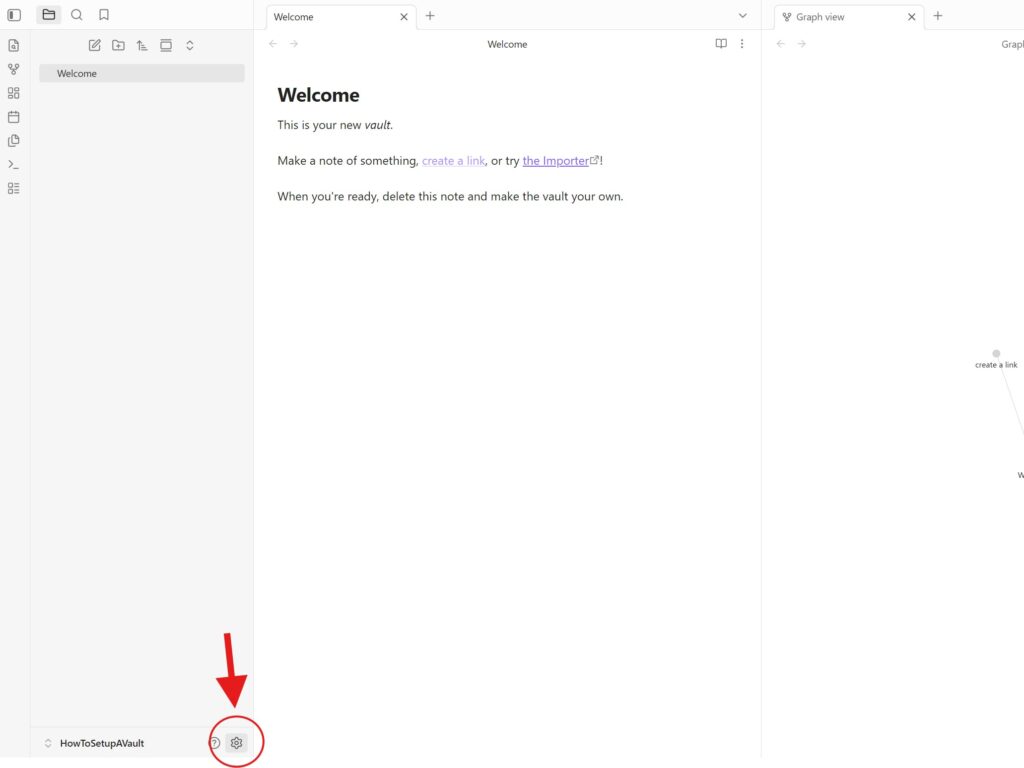Open More options menu for Welcome note
Screen dimensions: 1024x768
tap(742, 44)
